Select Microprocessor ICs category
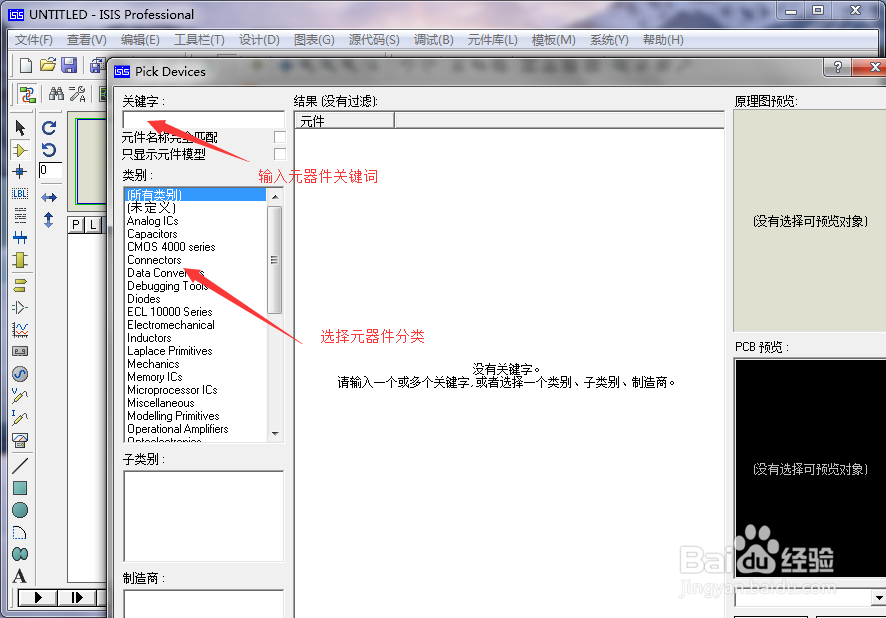Image resolution: width=886 pixels, height=618 pixels. point(172,390)
